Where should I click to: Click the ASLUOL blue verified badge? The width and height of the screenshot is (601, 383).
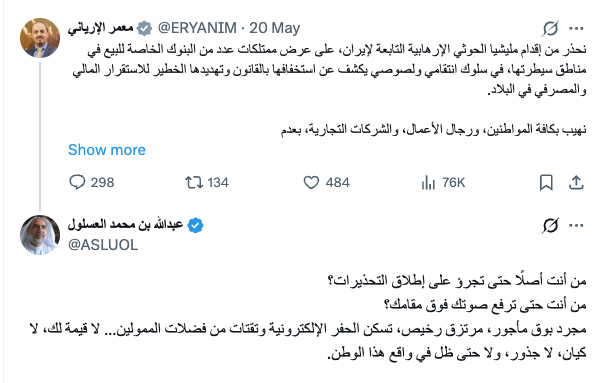pyautogui.click(x=195, y=225)
